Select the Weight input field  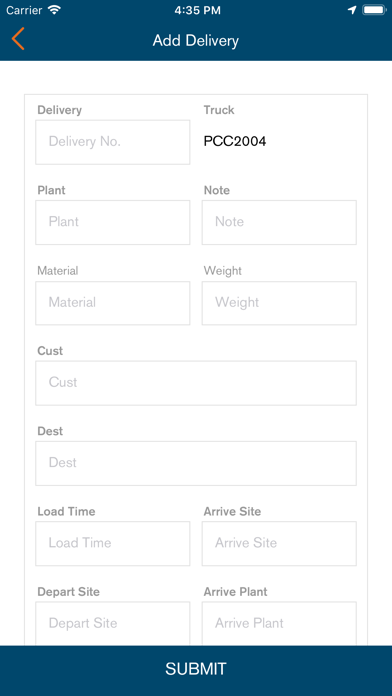click(279, 303)
